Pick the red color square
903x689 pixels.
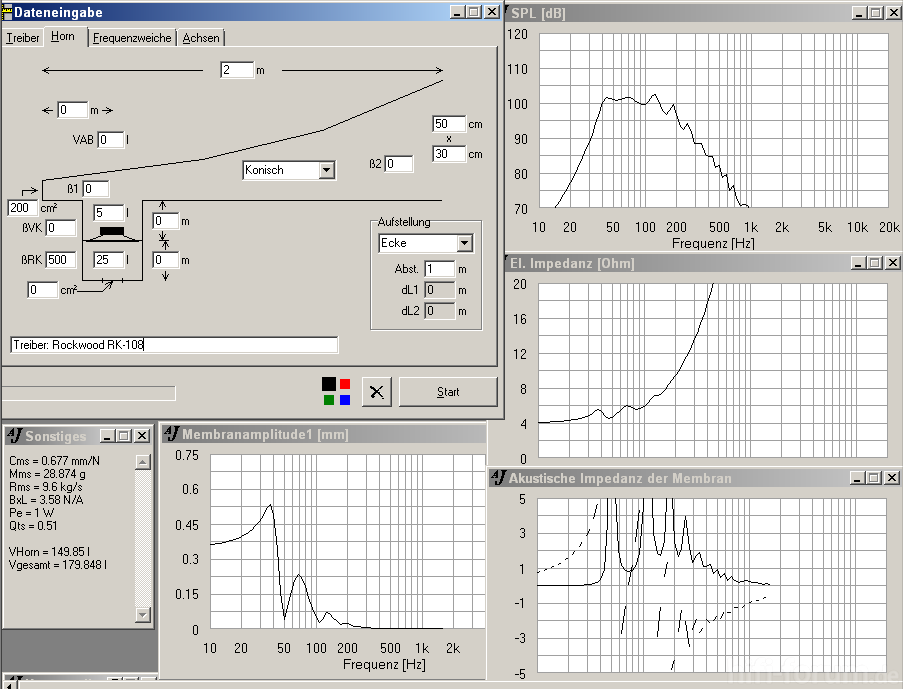344,384
